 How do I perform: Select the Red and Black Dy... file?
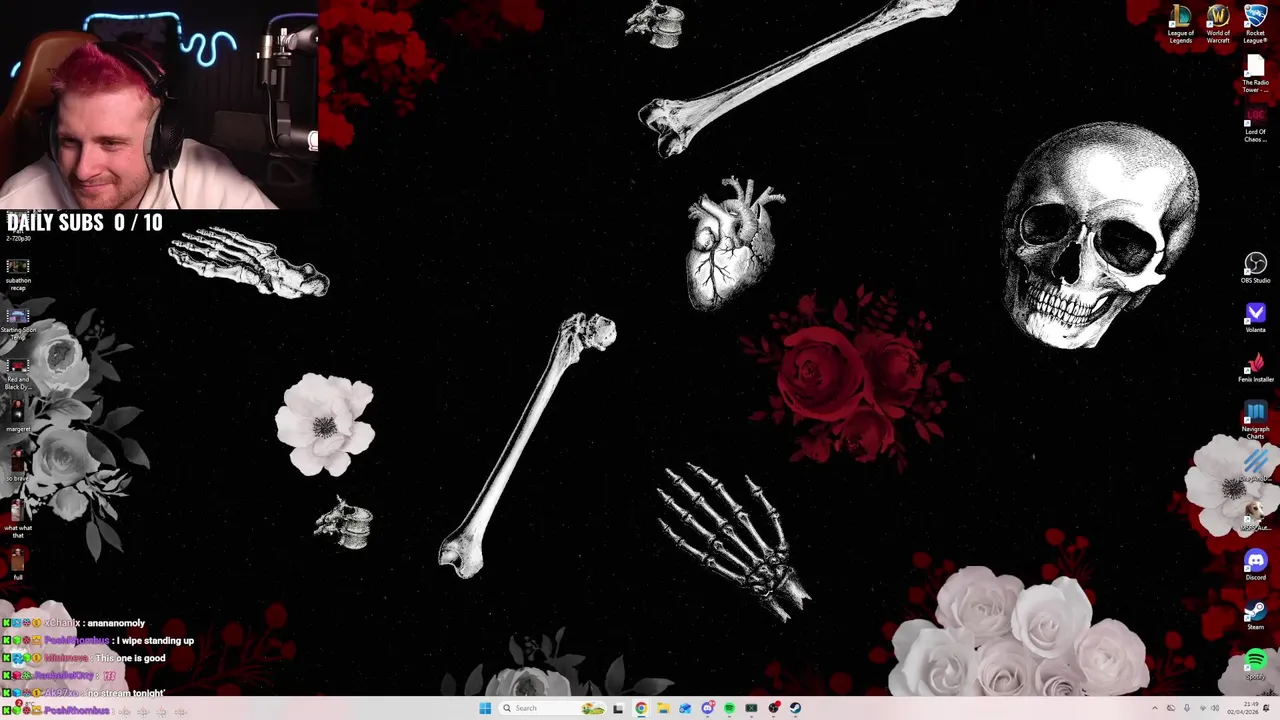tap(18, 372)
